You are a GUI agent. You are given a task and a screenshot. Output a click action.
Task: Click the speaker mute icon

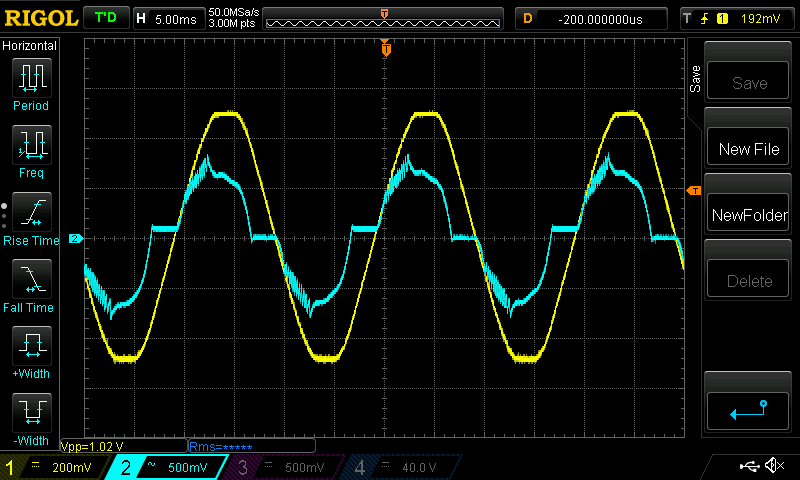click(773, 466)
